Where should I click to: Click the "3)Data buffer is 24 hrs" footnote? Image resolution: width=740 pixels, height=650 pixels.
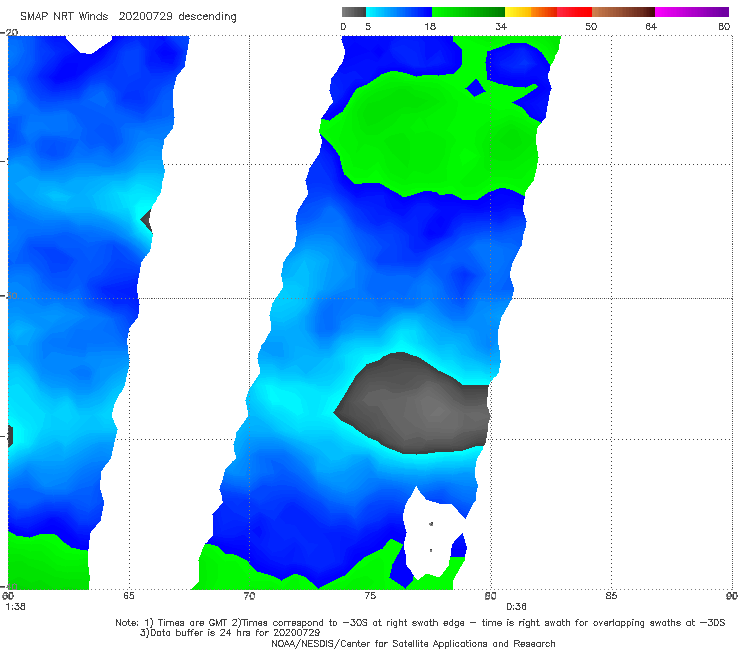point(230,633)
